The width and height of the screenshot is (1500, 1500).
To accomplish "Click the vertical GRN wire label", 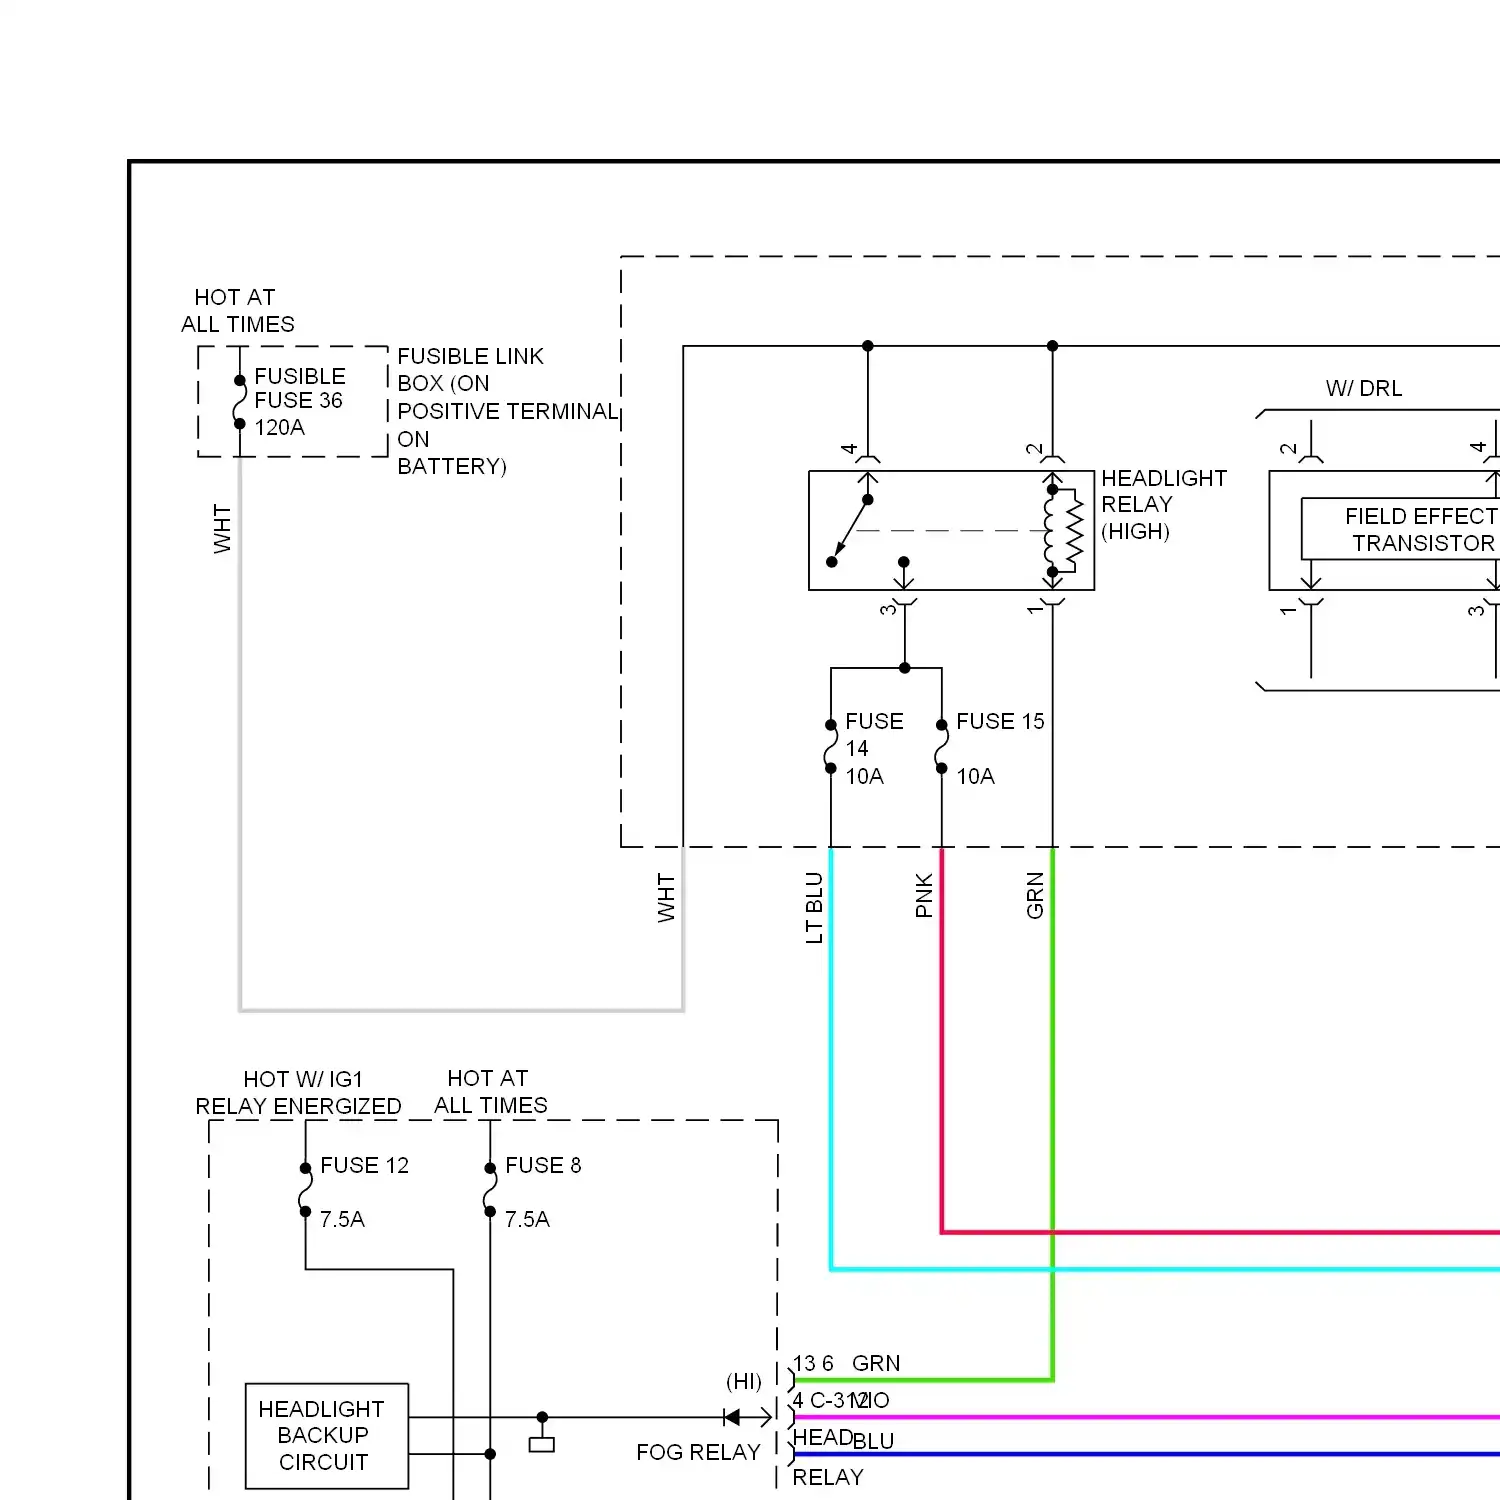I will 1035,895.
